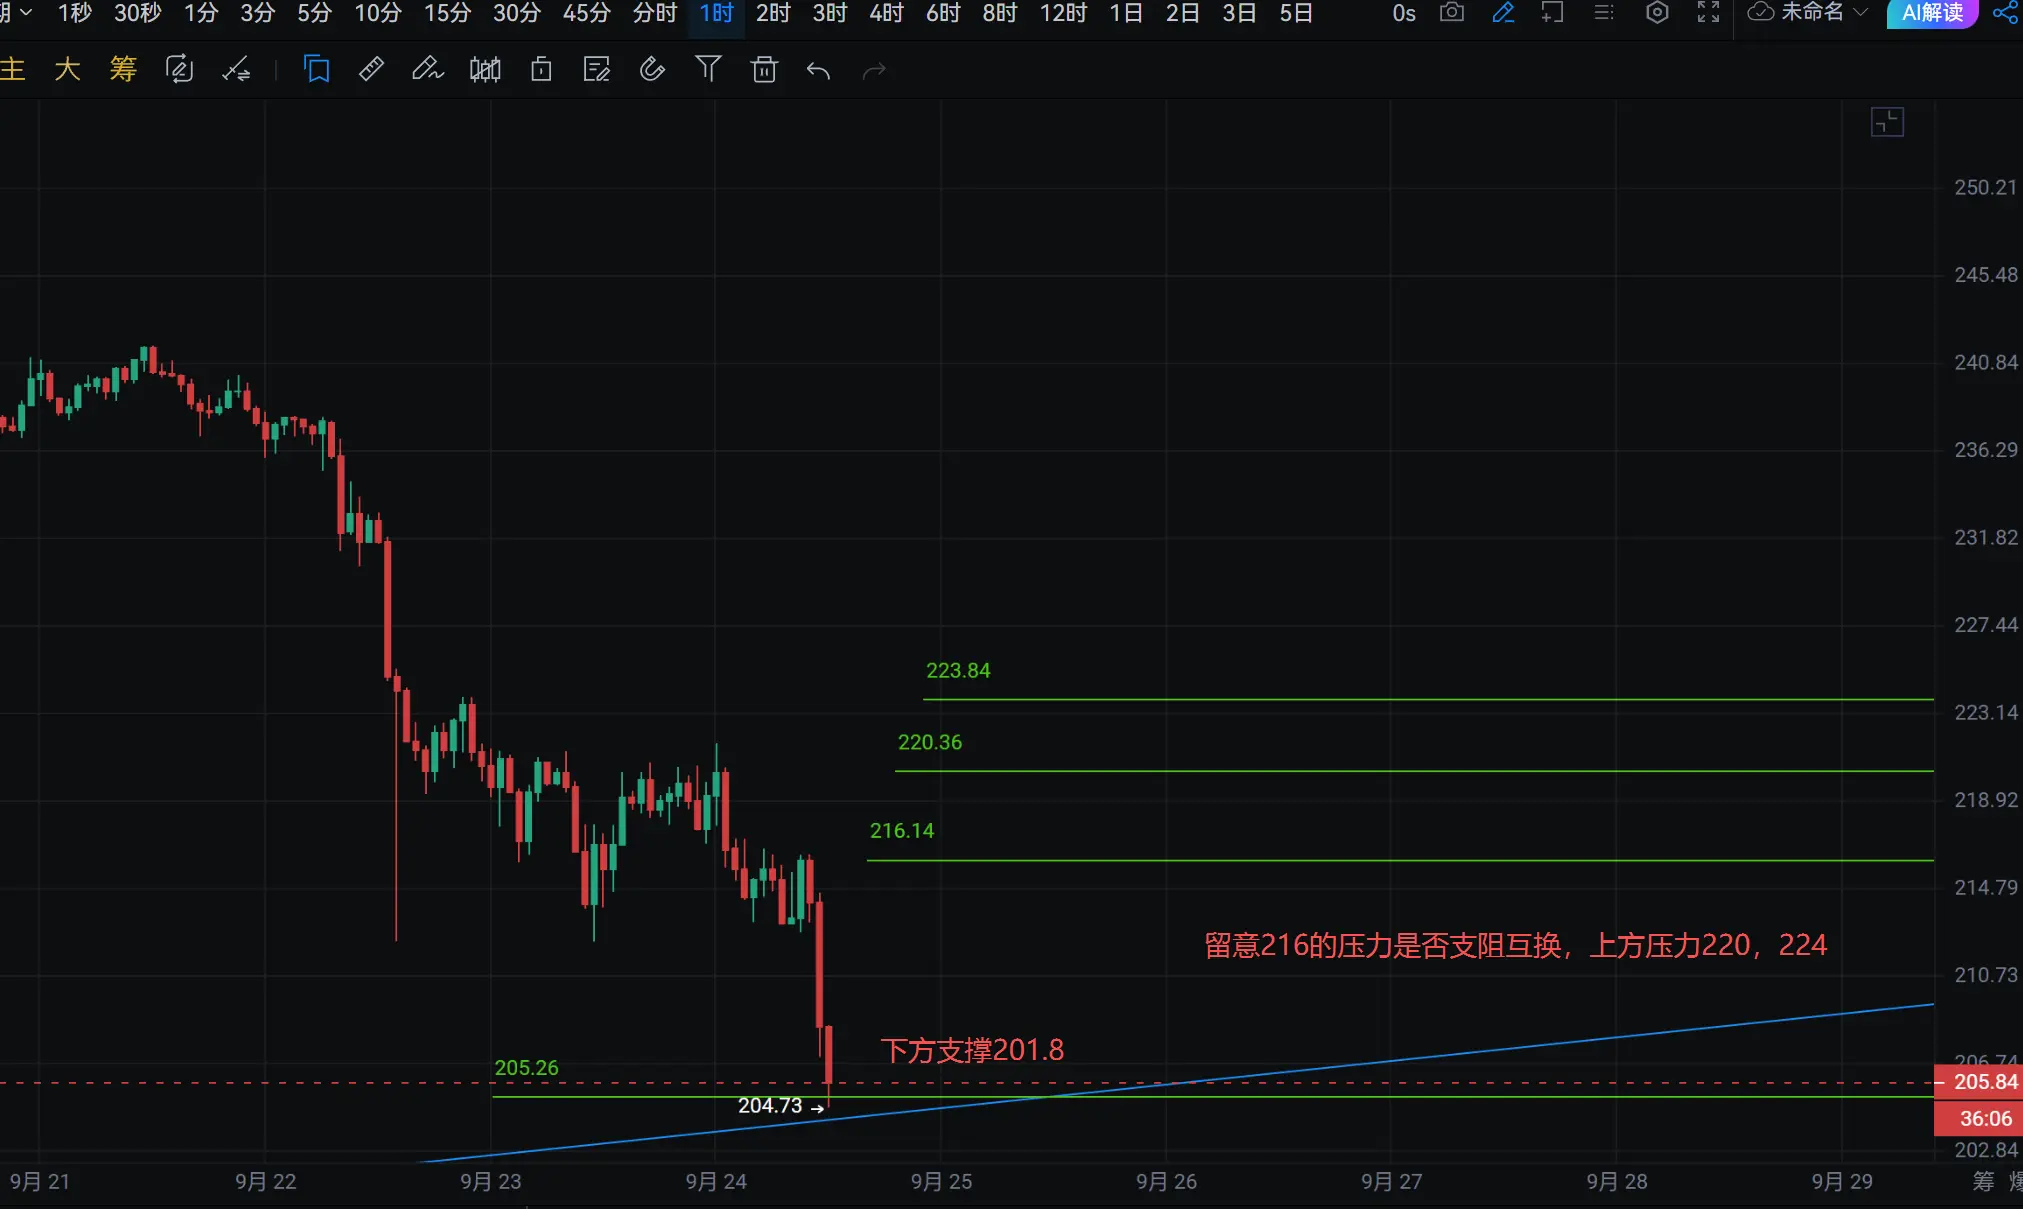Select the 223.84 green horizontal line label
Screen dimensions: 2023x1209
[958, 670]
